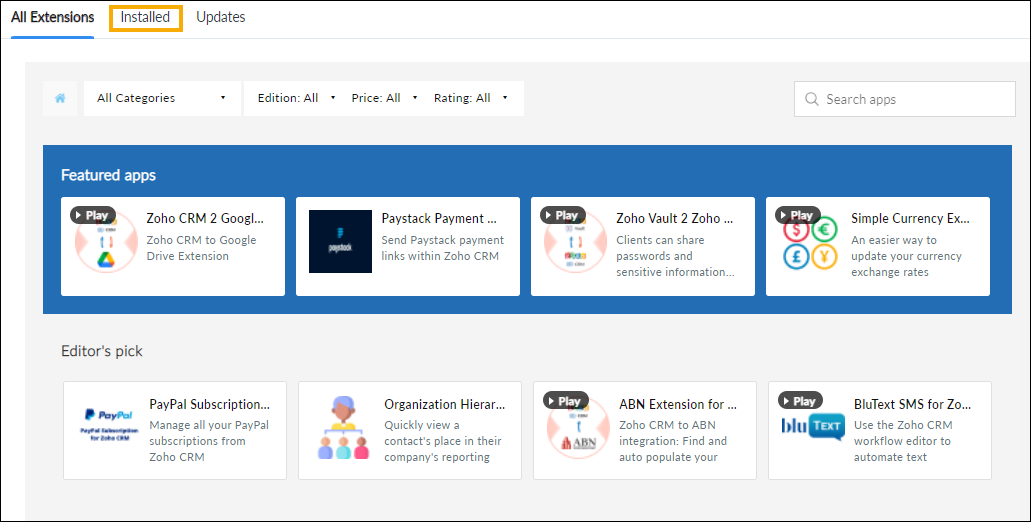The width and height of the screenshot is (1031, 522).
Task: Click "An easier way to update" description
Action: pyautogui.click(x=906, y=256)
